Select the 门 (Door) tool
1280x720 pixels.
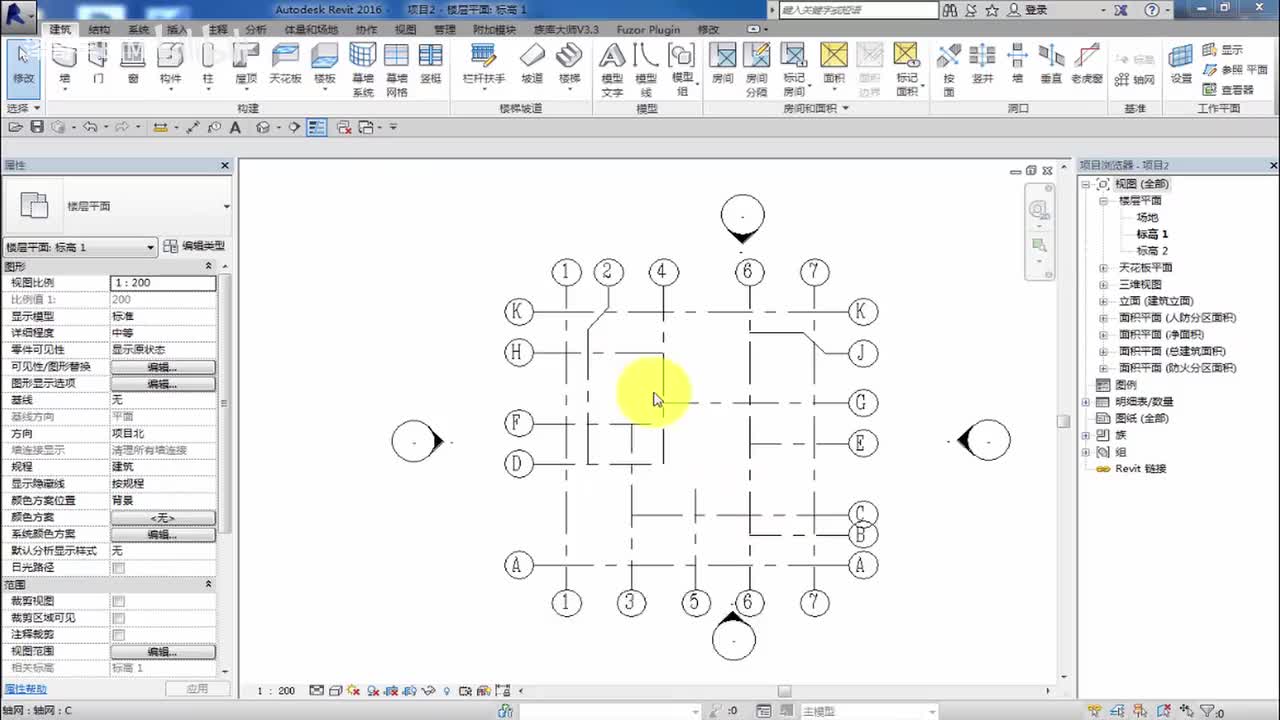pos(98,63)
